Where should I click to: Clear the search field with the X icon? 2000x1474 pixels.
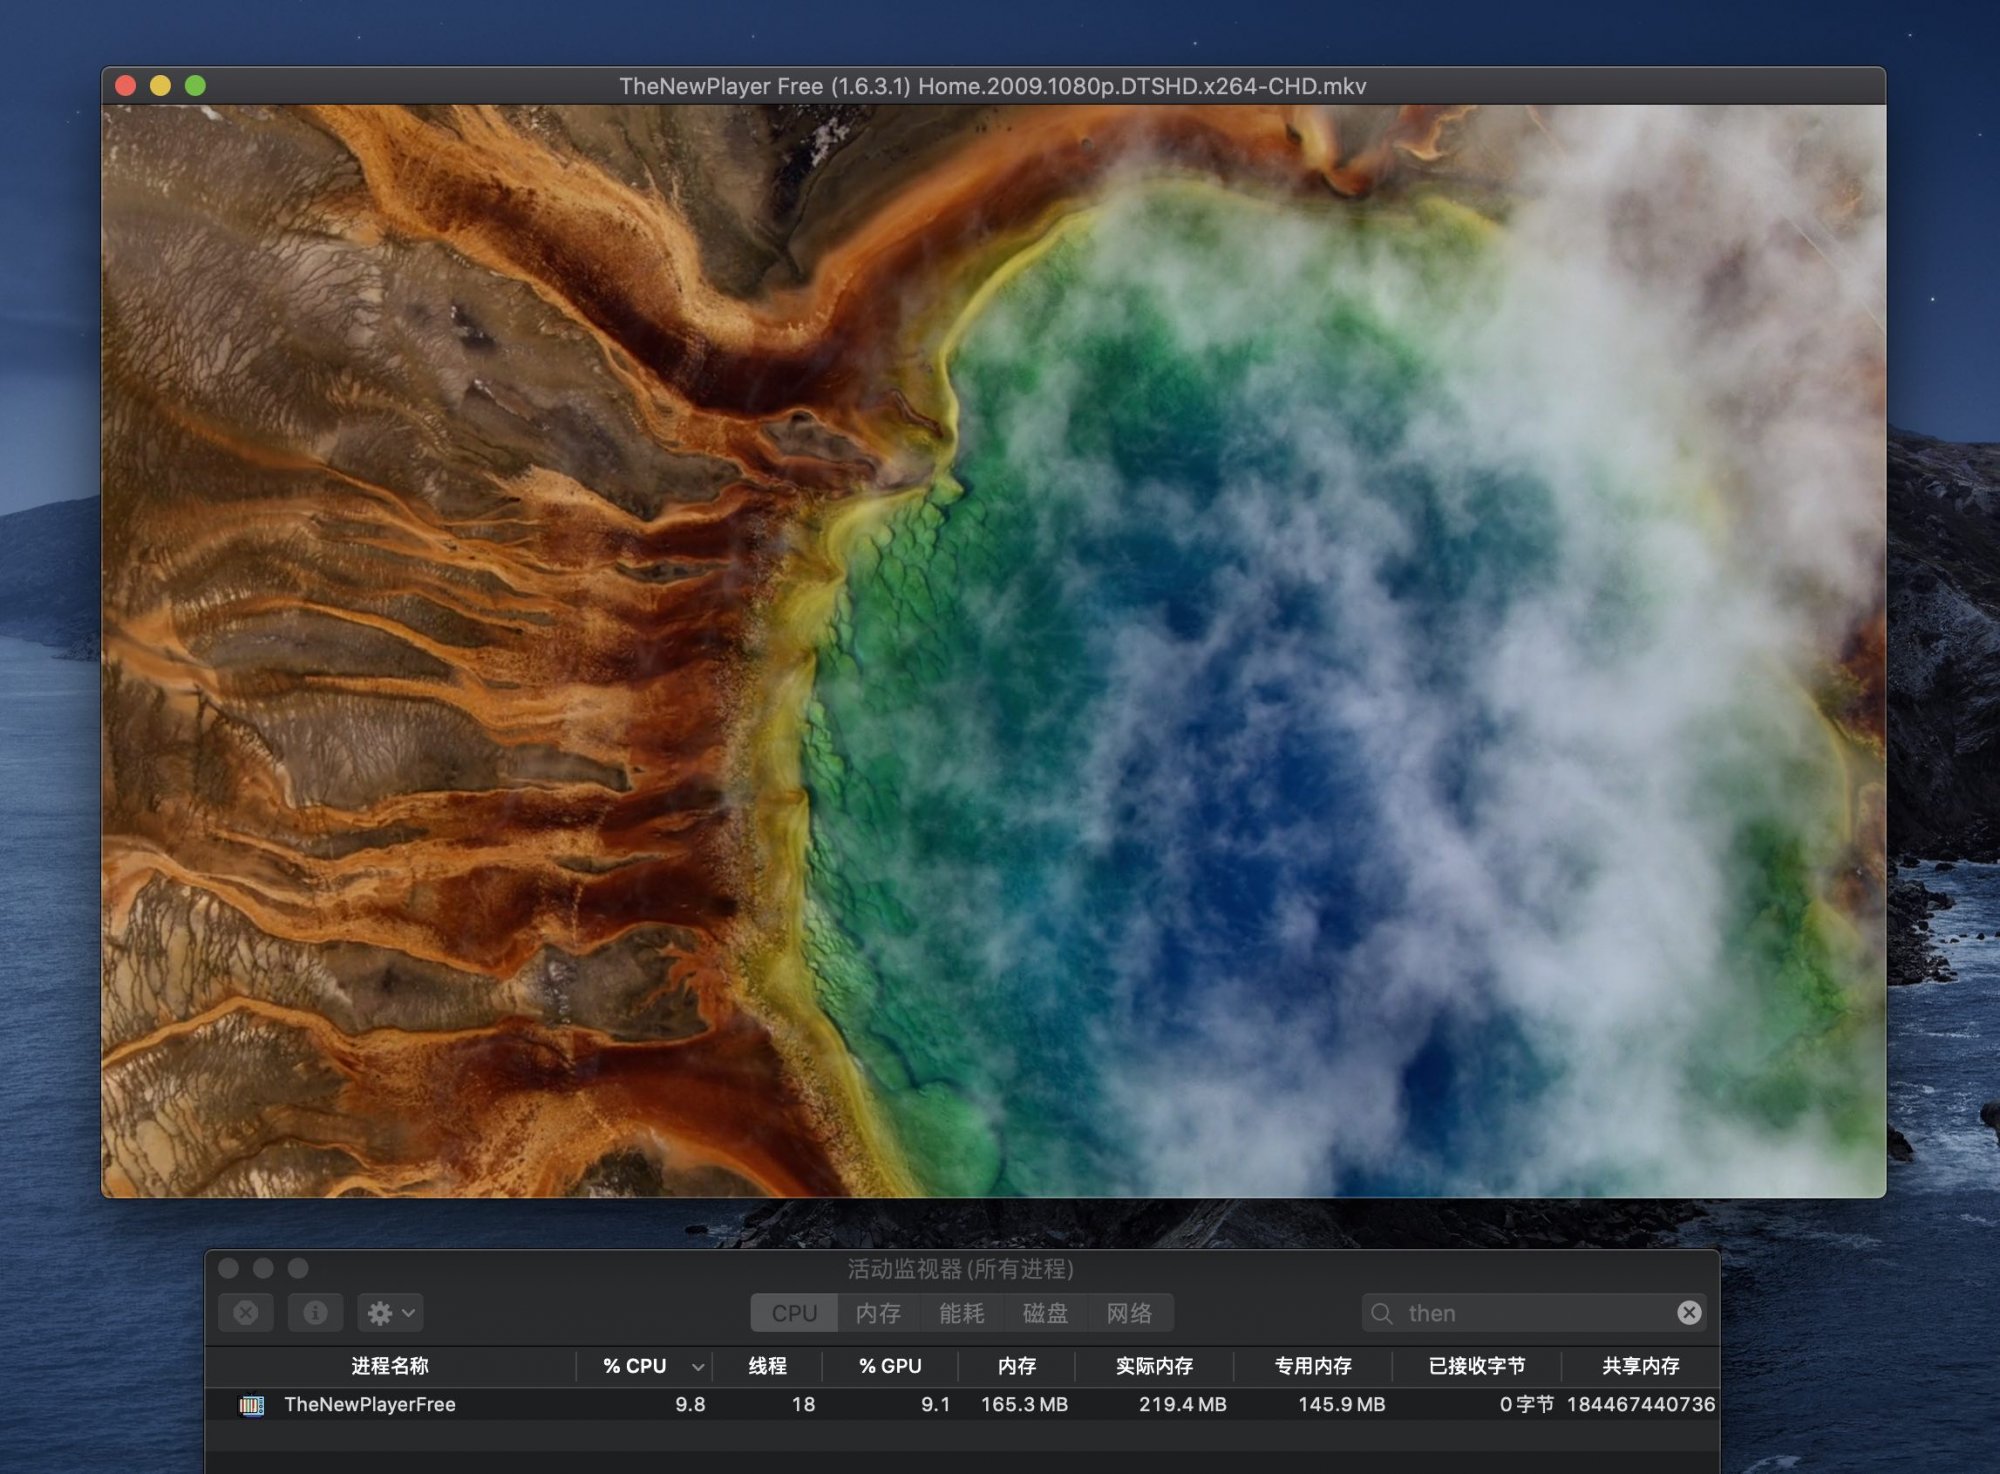tap(1689, 1313)
